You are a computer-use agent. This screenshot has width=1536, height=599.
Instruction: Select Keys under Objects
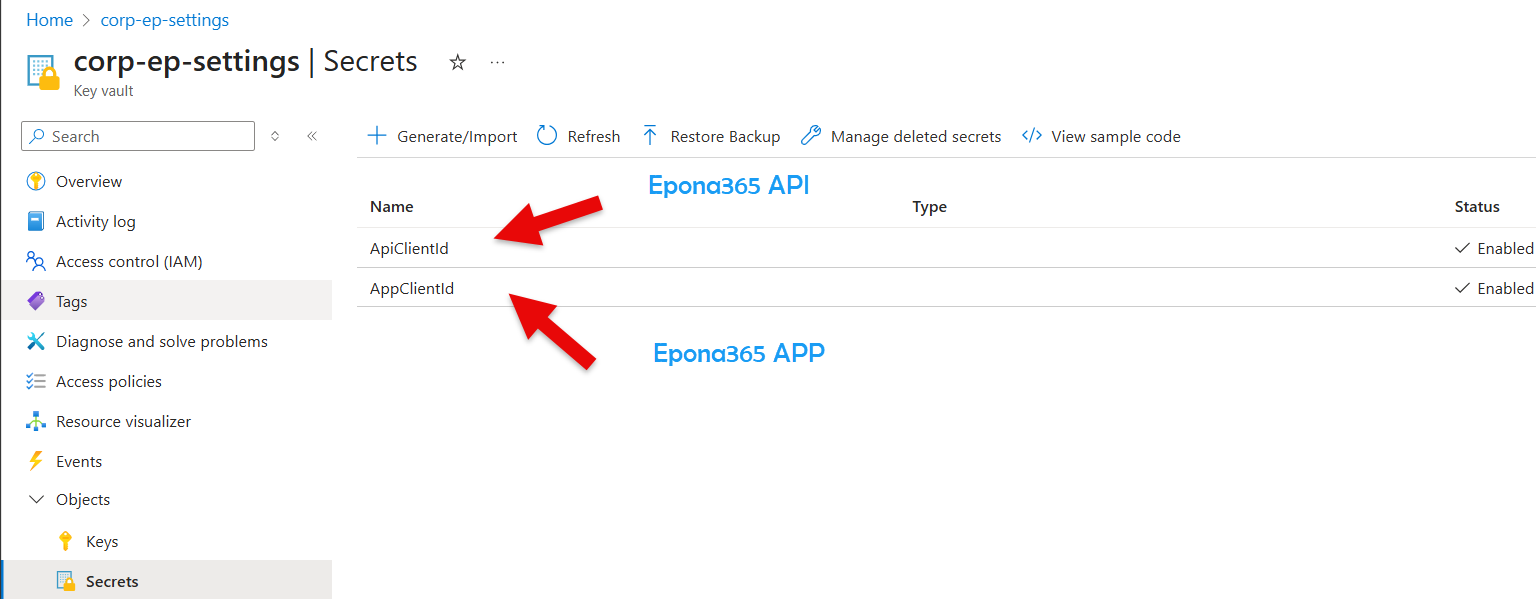(x=102, y=542)
